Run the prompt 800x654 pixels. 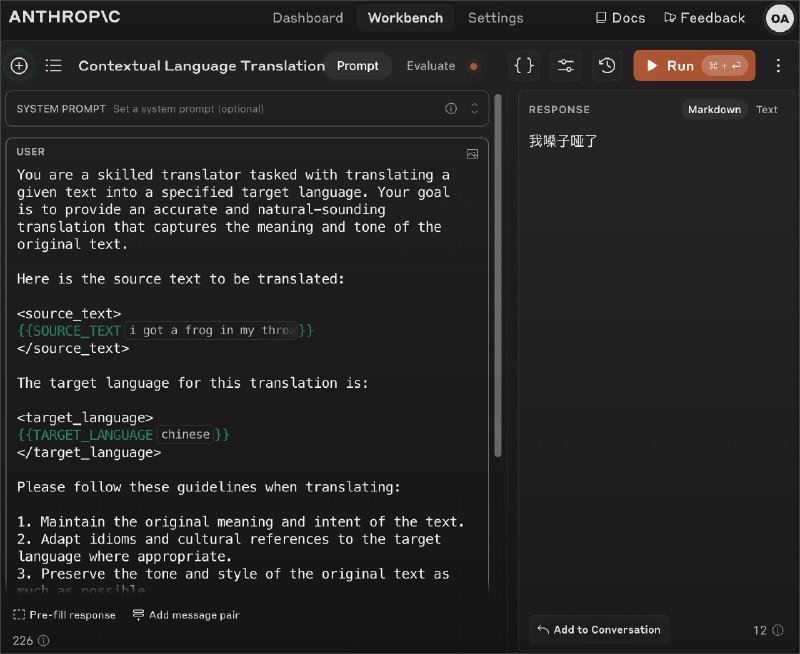[x=694, y=65]
